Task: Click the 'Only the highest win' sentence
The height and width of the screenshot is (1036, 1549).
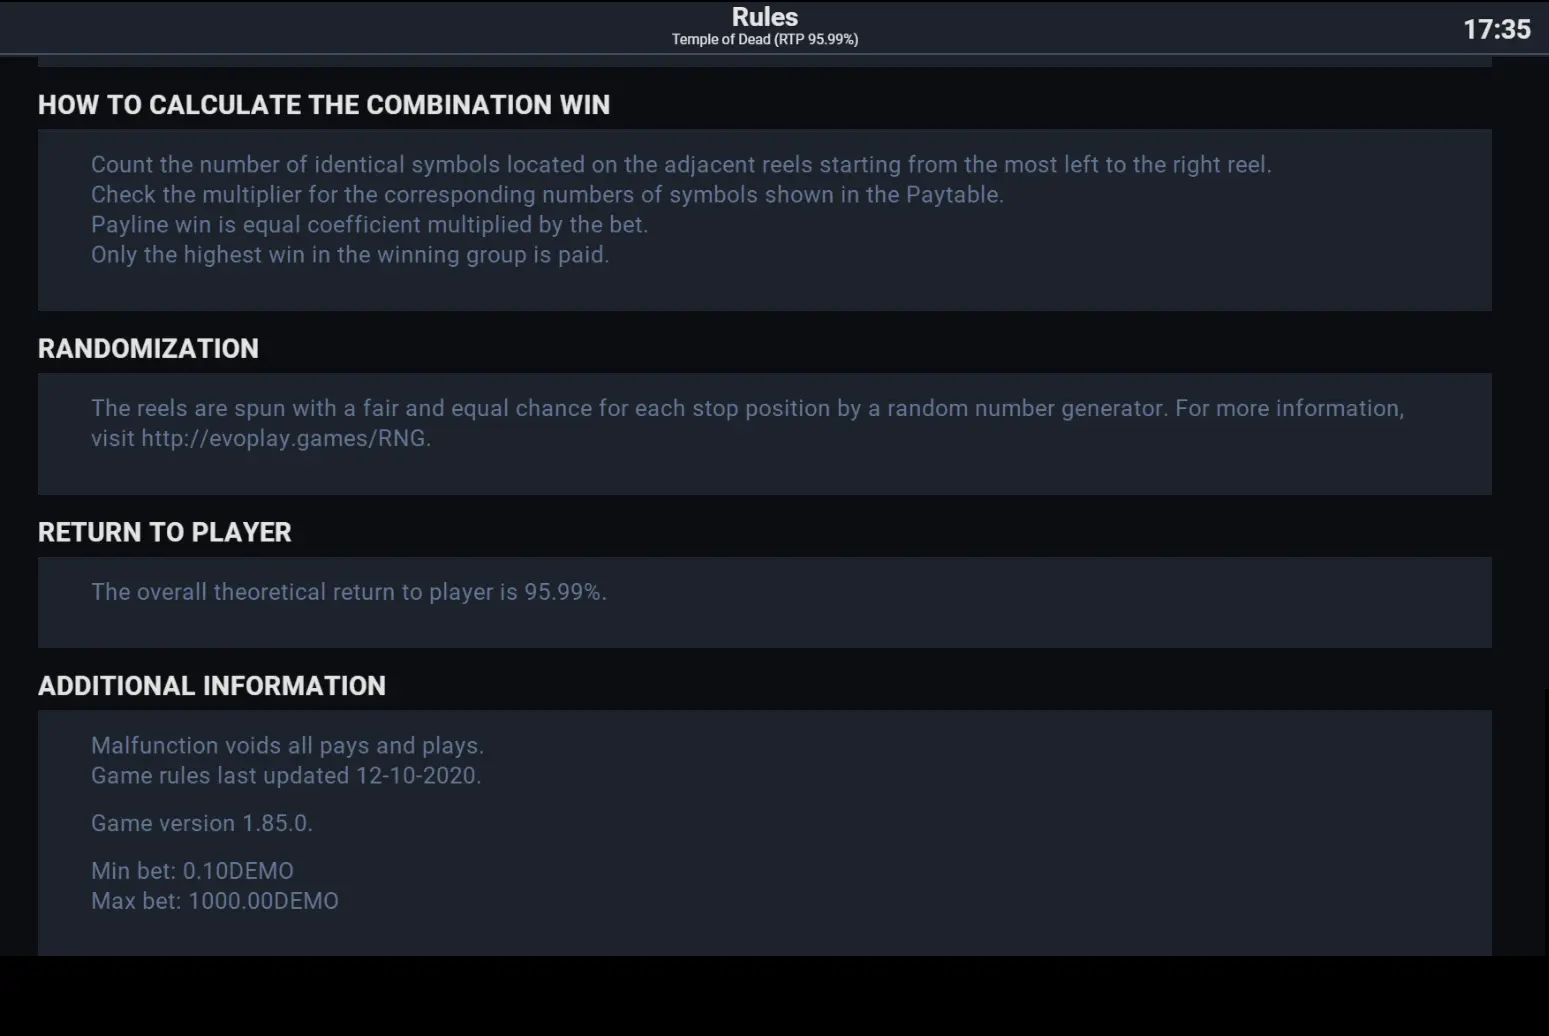Action: pos(350,255)
